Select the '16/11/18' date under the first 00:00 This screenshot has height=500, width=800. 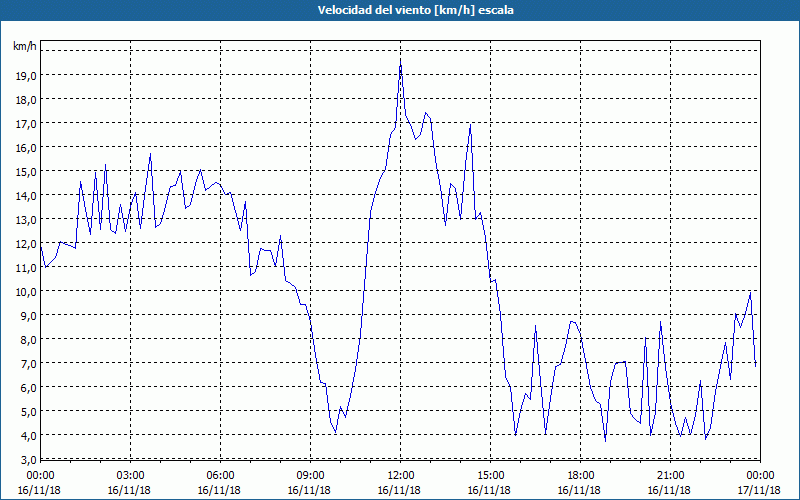39,490
